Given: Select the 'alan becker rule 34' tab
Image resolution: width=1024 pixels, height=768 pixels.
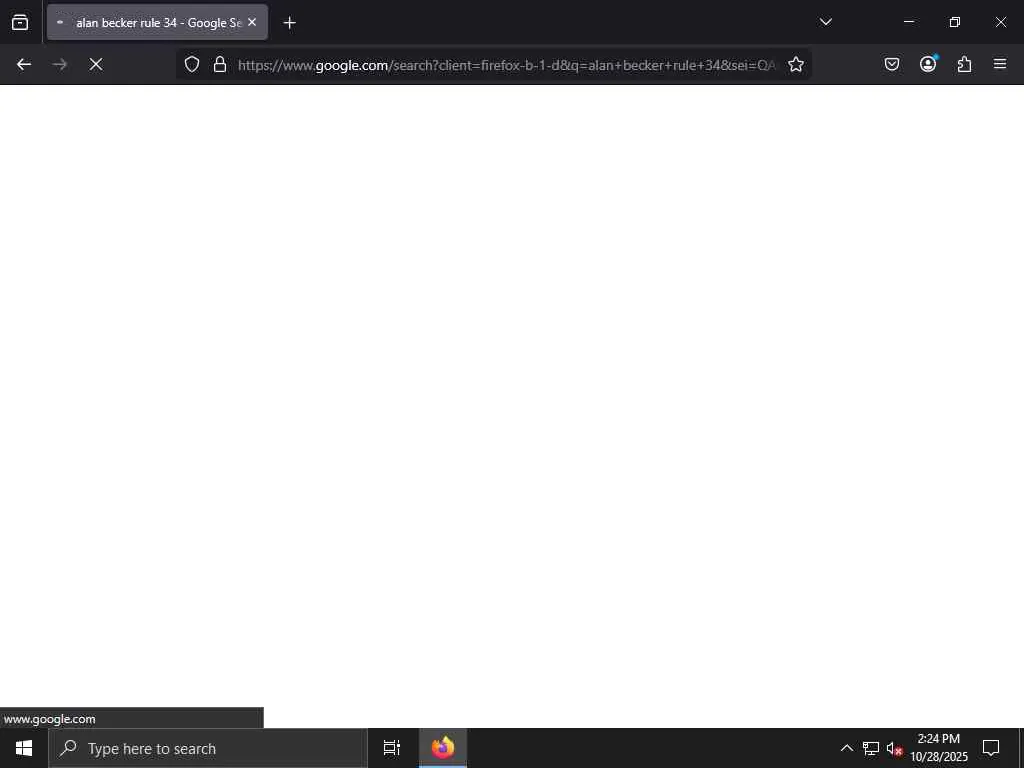Looking at the screenshot, I should point(157,22).
